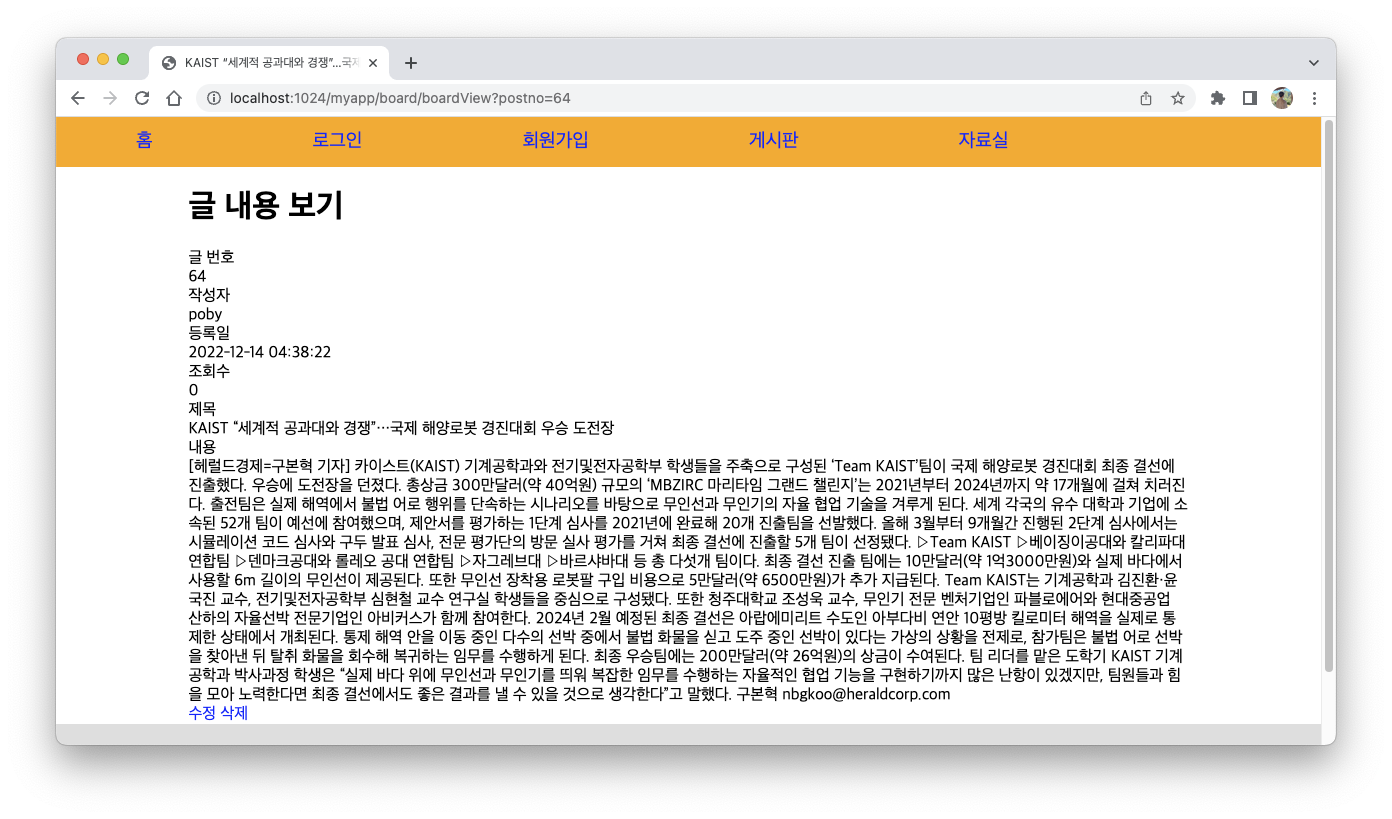Click the post title starting with KAIST
The width and height of the screenshot is (1392, 819).
[x=401, y=428]
